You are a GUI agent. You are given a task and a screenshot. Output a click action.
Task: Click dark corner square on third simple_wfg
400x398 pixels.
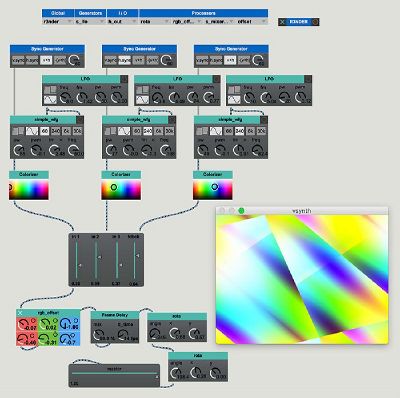264,120
